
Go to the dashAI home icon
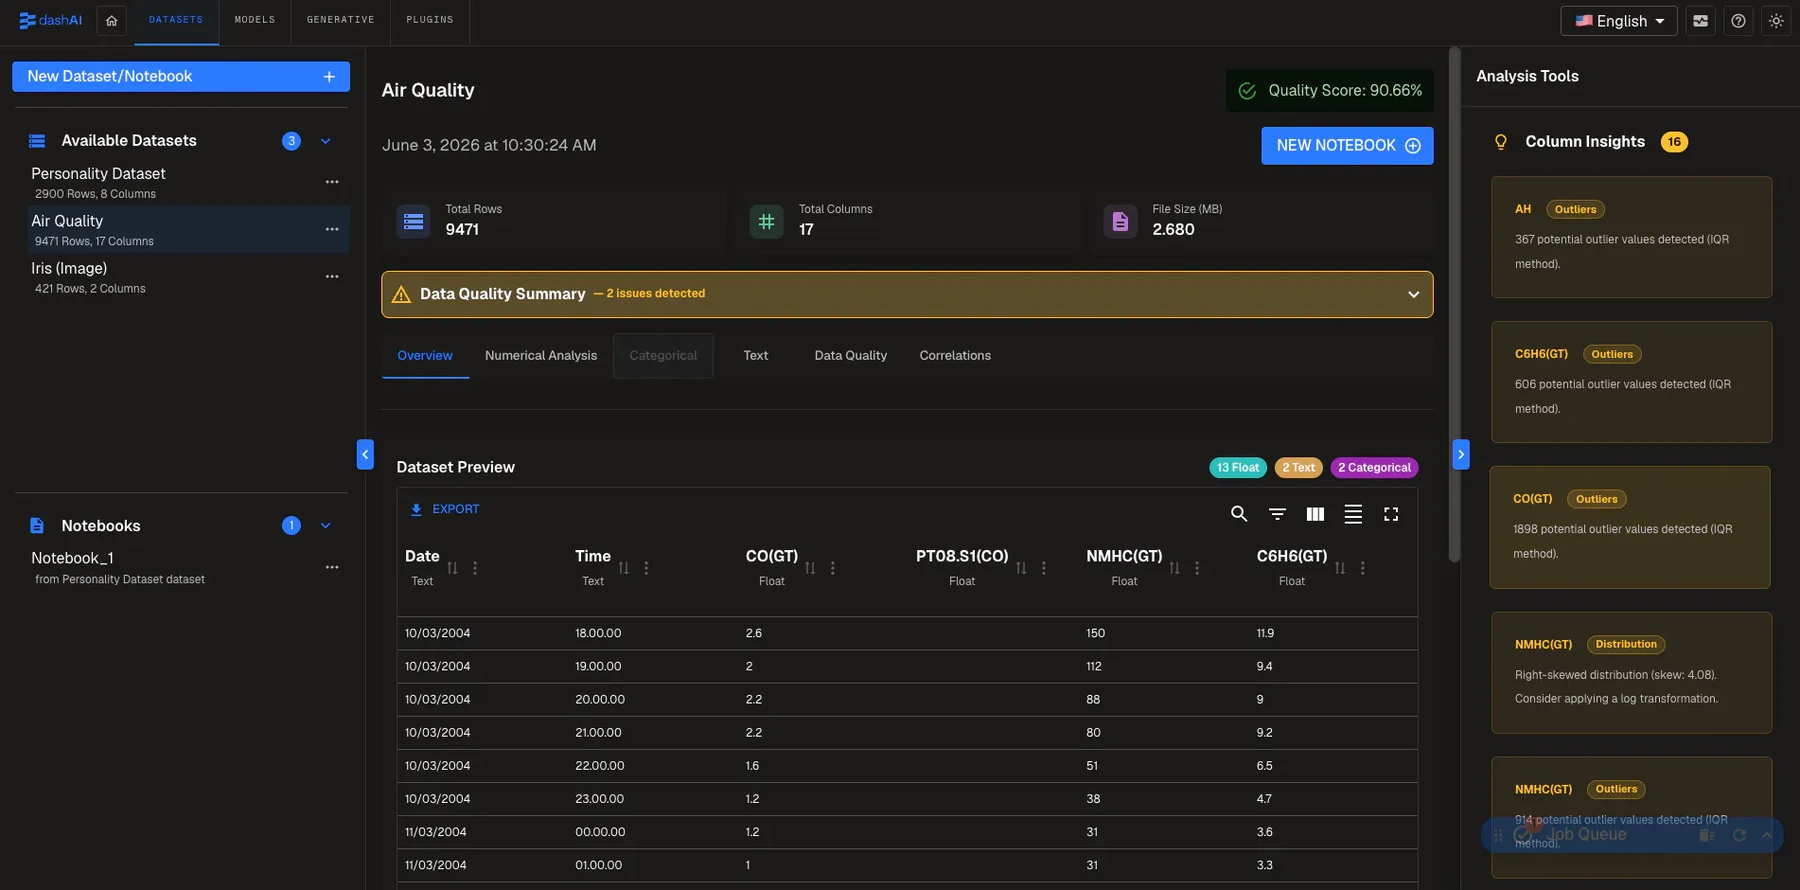(x=111, y=21)
